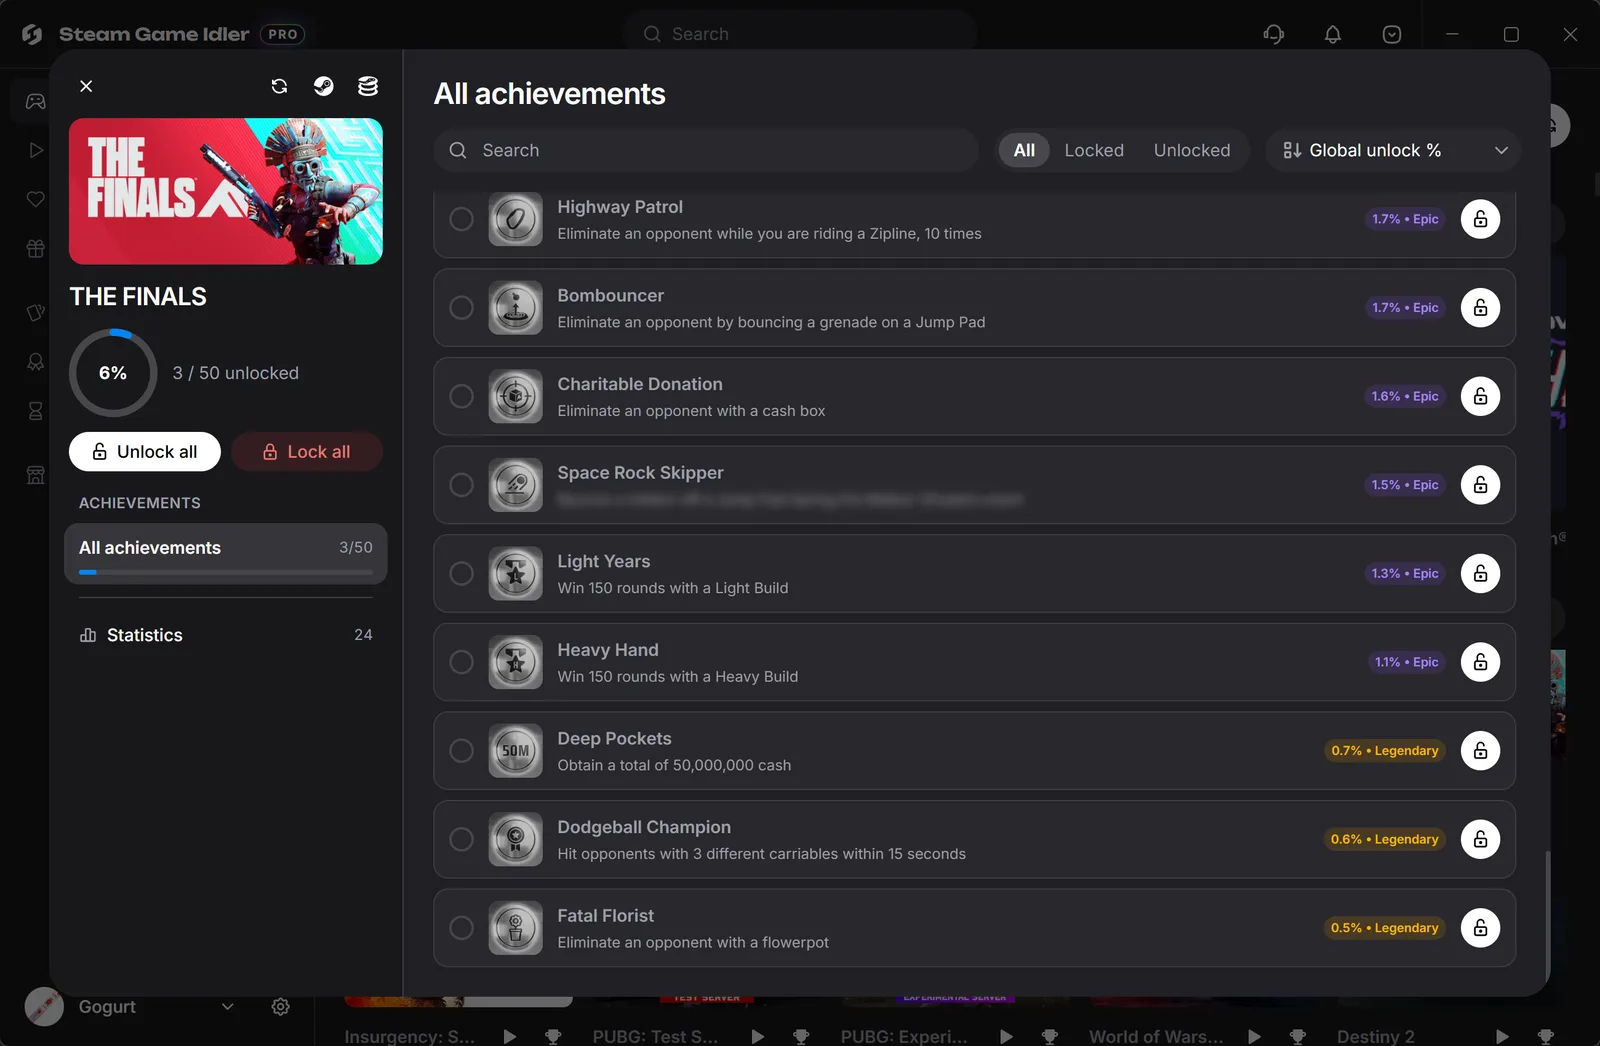Select the Charitable Donation radio circle

(461, 396)
